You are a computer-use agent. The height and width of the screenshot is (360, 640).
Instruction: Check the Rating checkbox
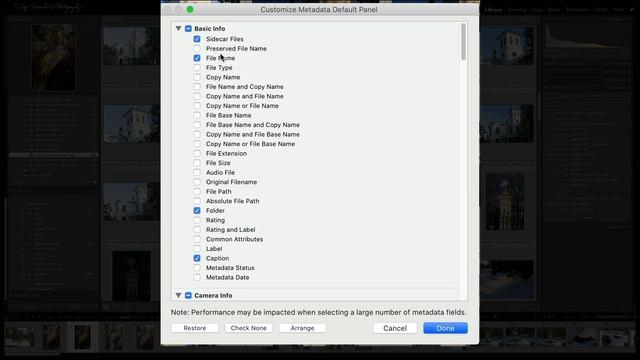pos(197,220)
